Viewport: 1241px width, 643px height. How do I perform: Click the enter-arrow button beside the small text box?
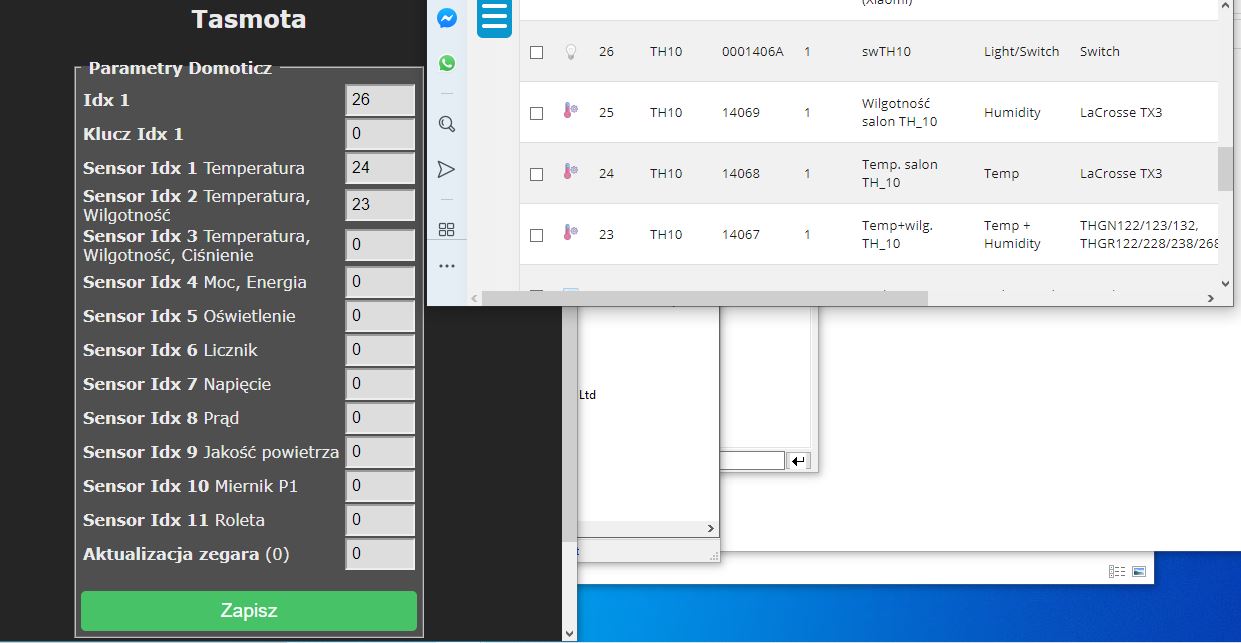(798, 460)
